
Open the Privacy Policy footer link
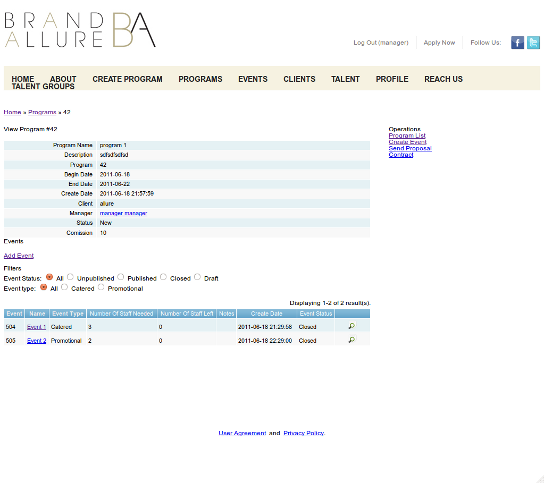point(304,433)
